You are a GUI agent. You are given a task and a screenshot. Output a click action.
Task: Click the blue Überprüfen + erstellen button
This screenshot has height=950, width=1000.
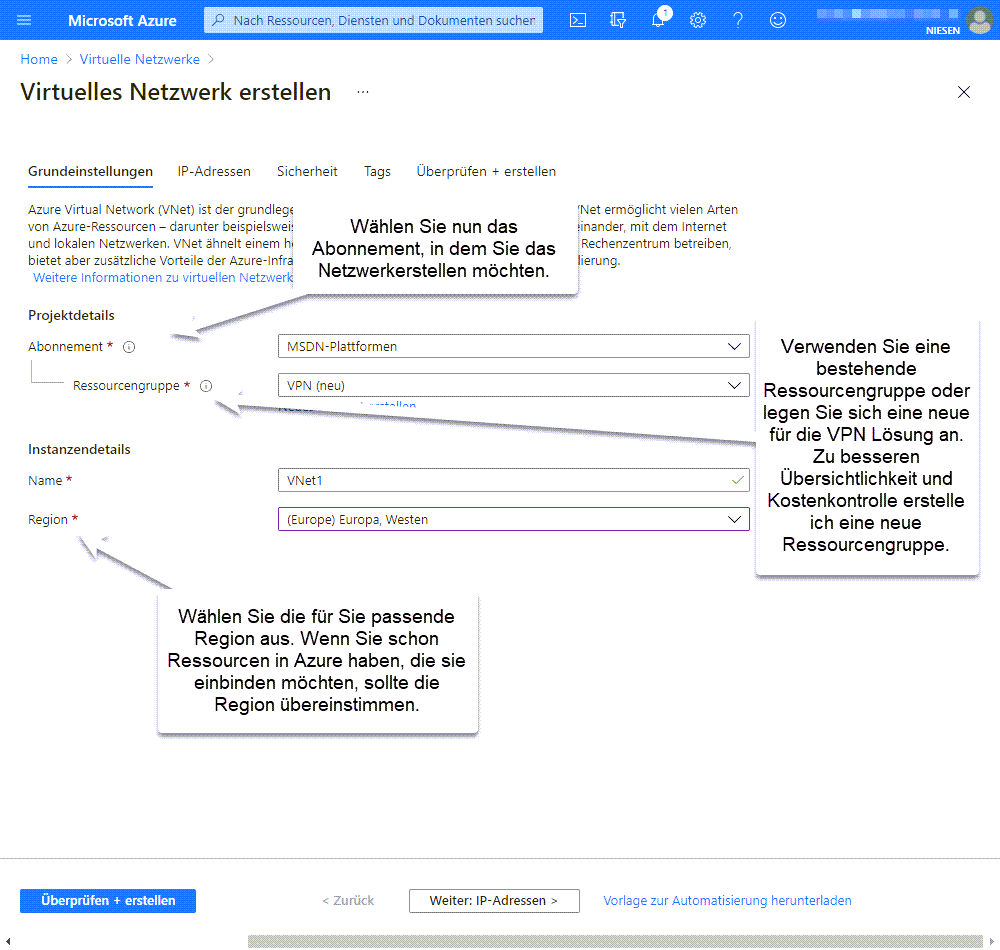(x=108, y=900)
